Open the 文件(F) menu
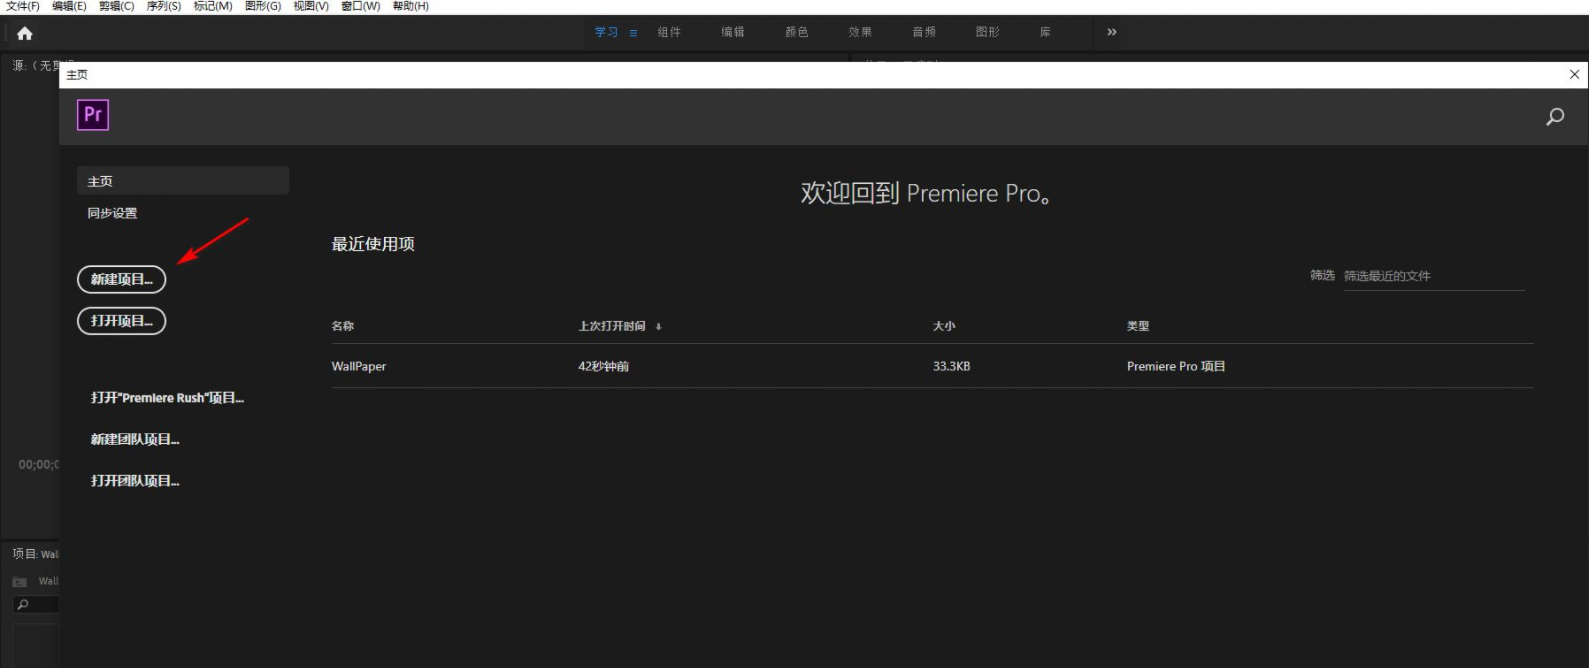1589x668 pixels. coord(22,6)
